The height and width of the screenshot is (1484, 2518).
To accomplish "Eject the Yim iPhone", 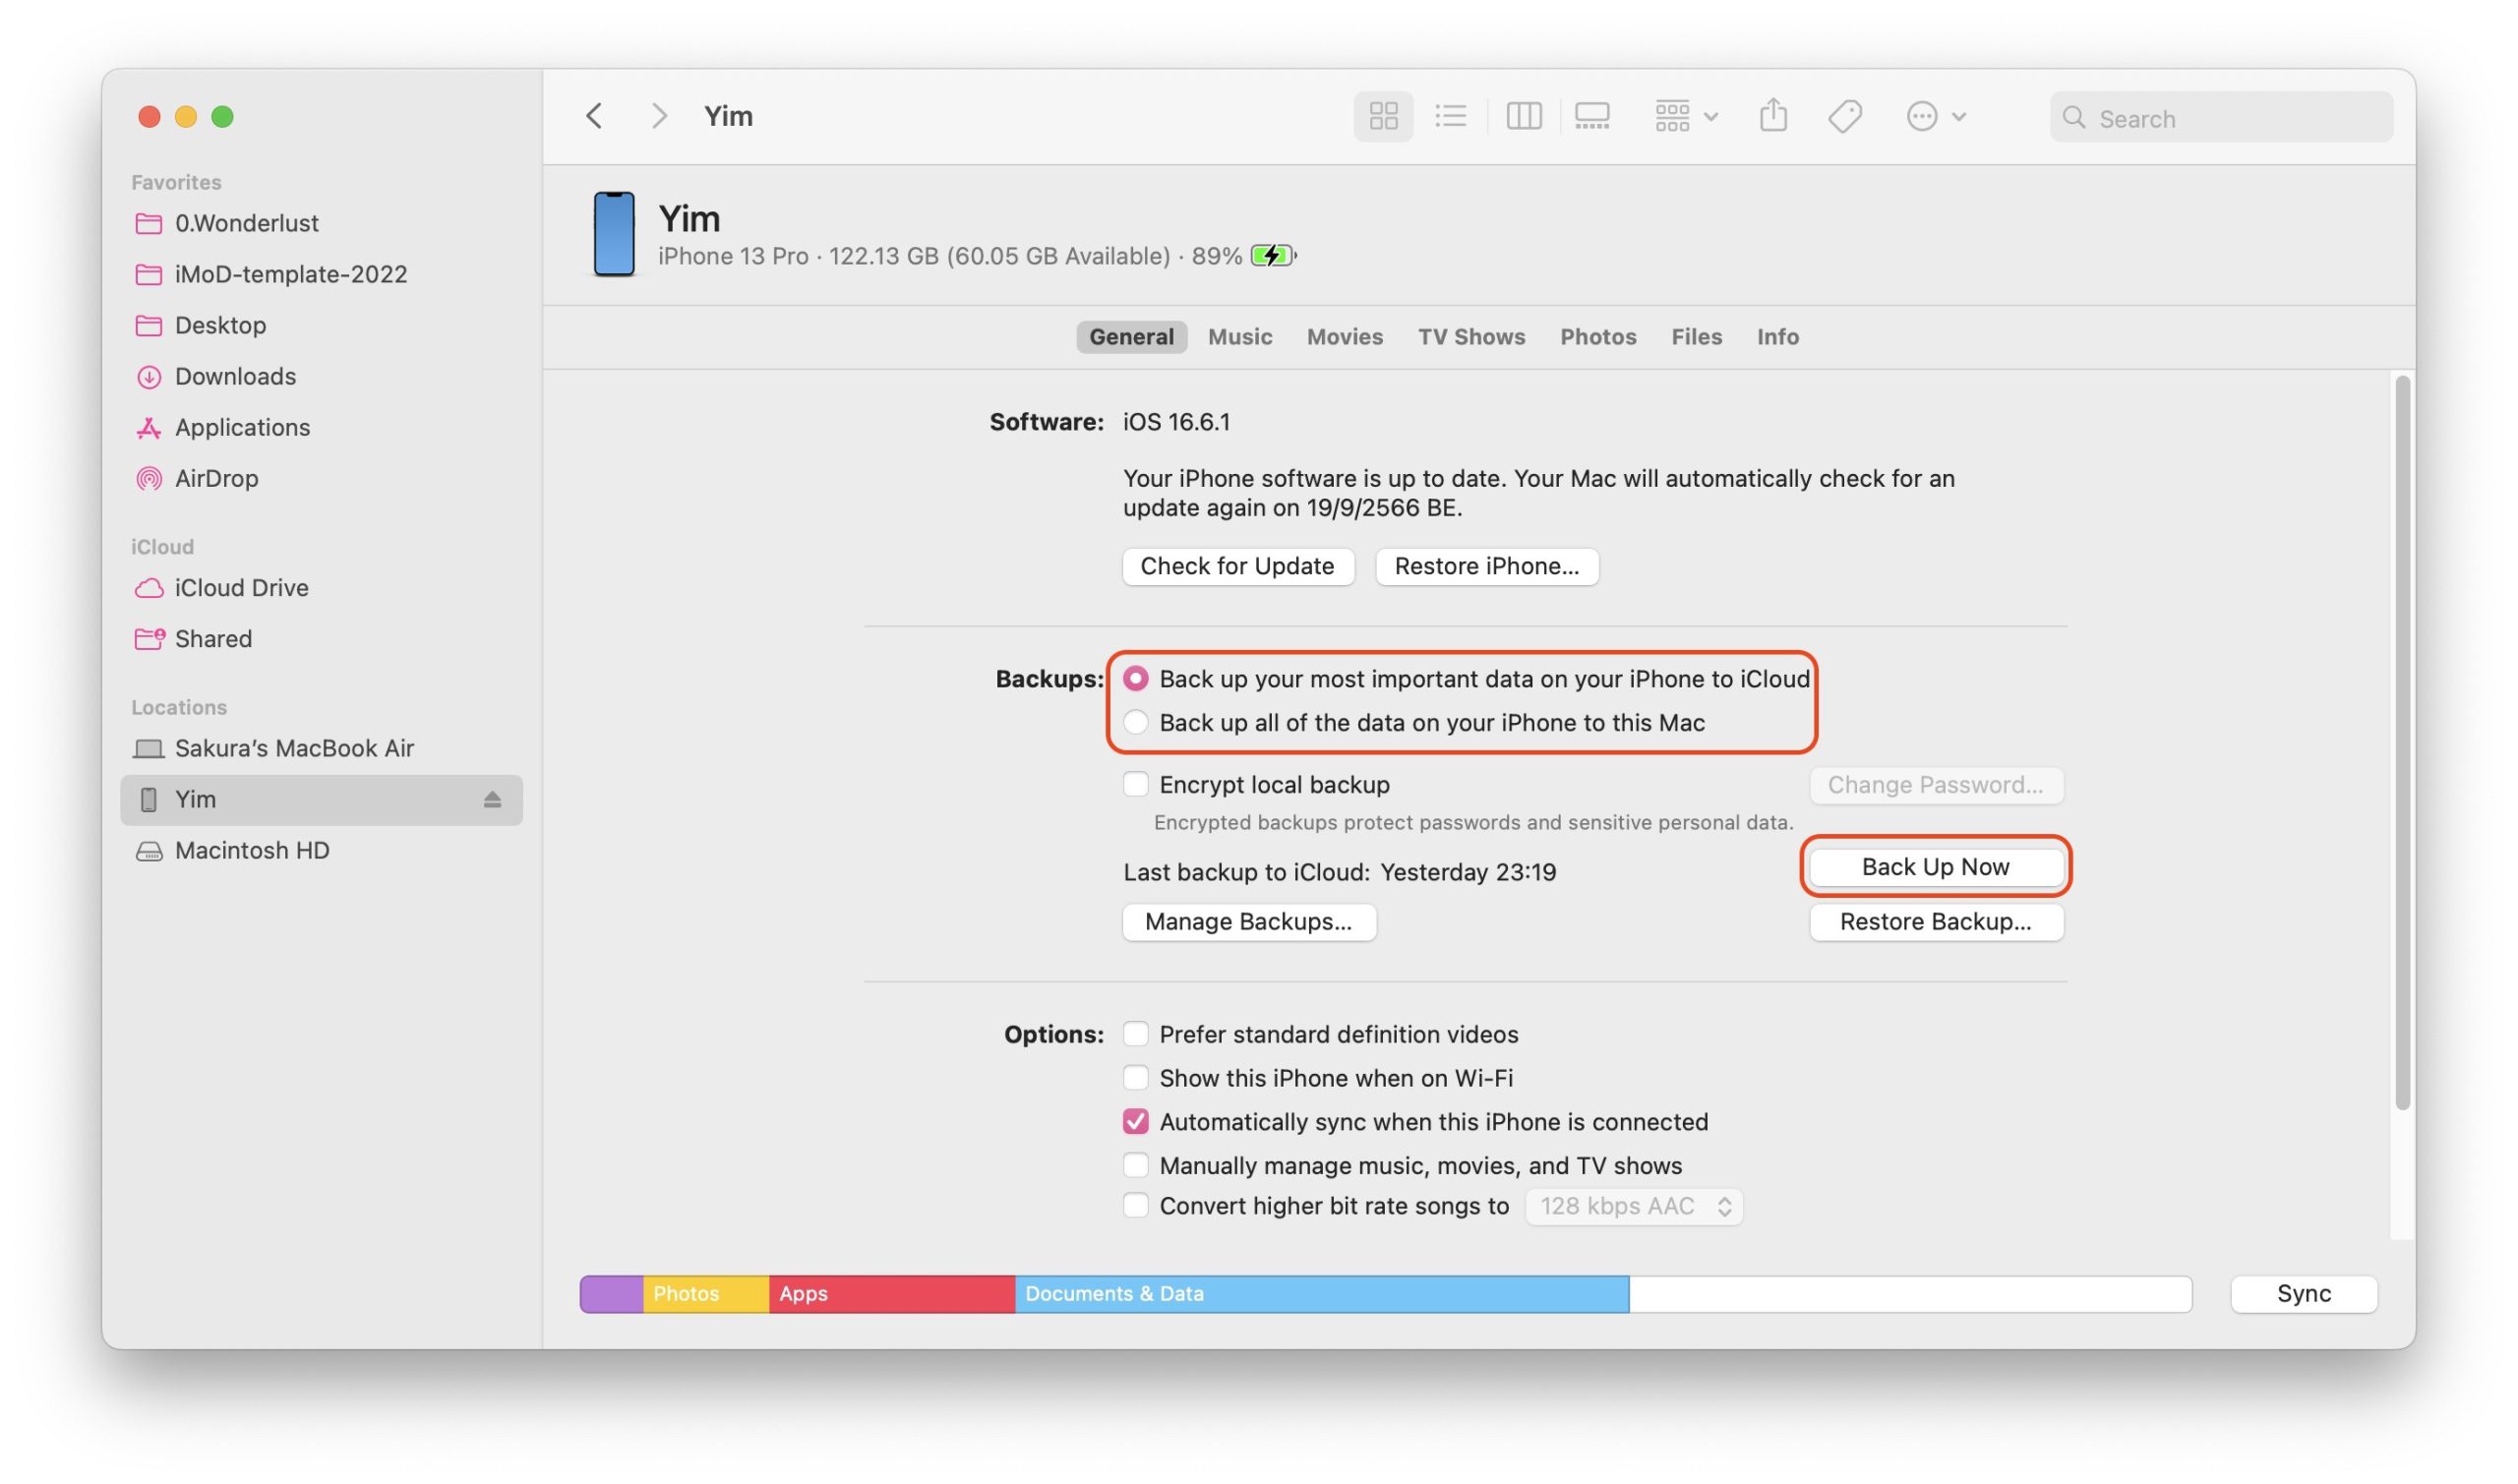I will pyautogui.click(x=492, y=800).
